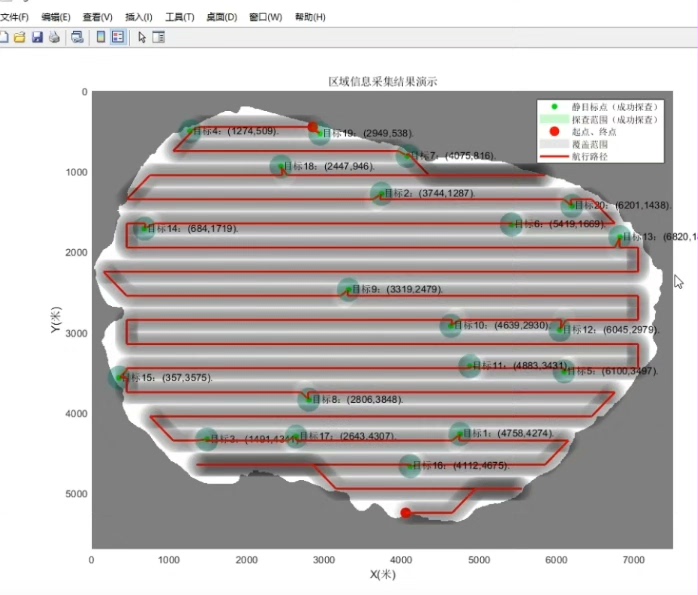698x595 pixels.
Task: Click the link plot toolbar icon
Action: (77, 37)
